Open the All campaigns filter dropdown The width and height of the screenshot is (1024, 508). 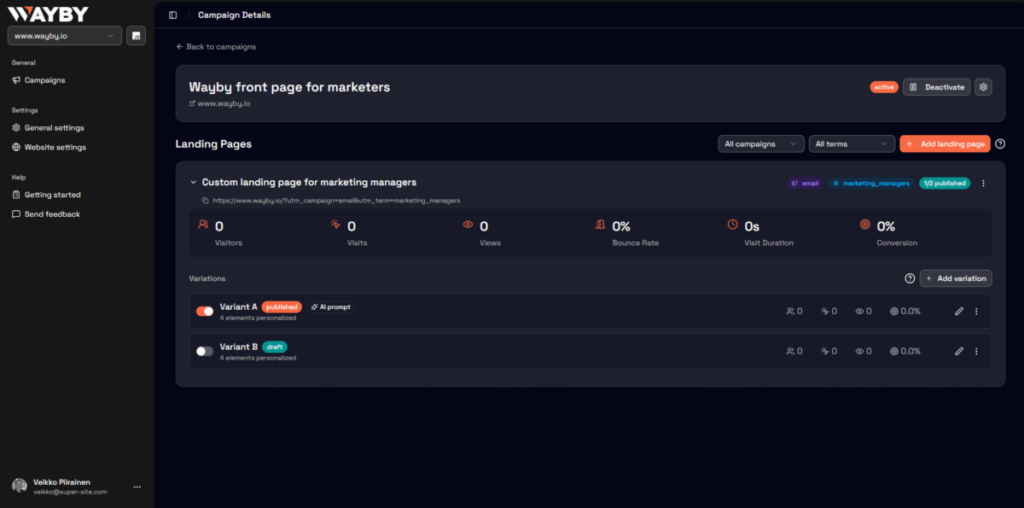click(761, 144)
